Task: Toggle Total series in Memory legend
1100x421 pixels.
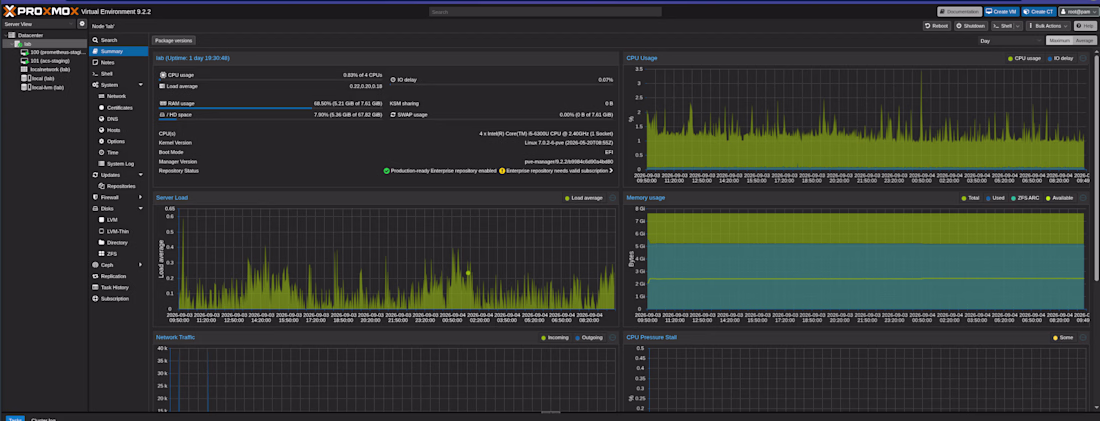Action: (x=971, y=198)
